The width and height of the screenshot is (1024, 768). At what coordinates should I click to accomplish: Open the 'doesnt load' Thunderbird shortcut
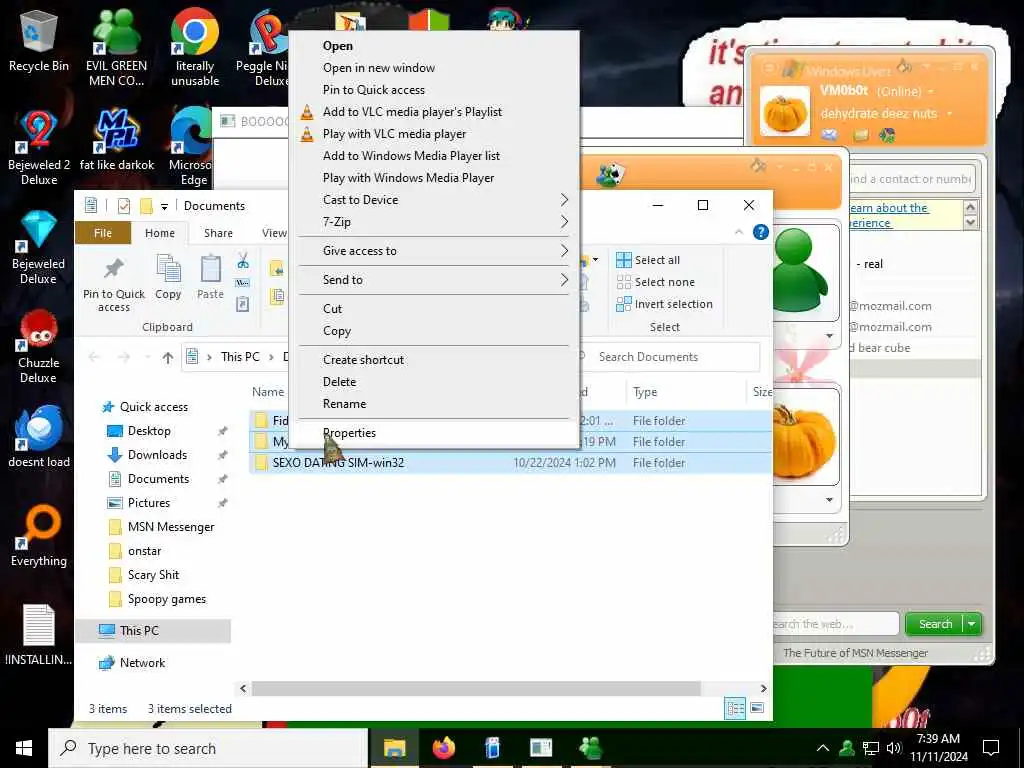pyautogui.click(x=39, y=436)
